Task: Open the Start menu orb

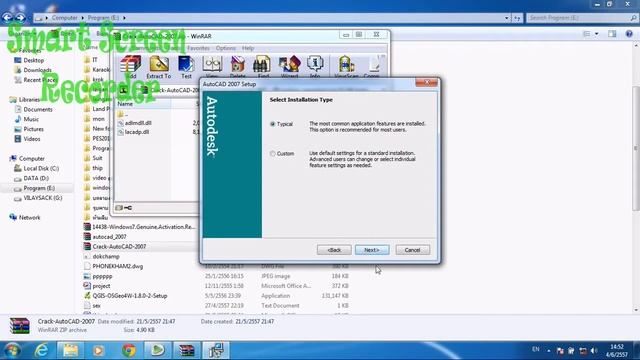Action: [12, 350]
